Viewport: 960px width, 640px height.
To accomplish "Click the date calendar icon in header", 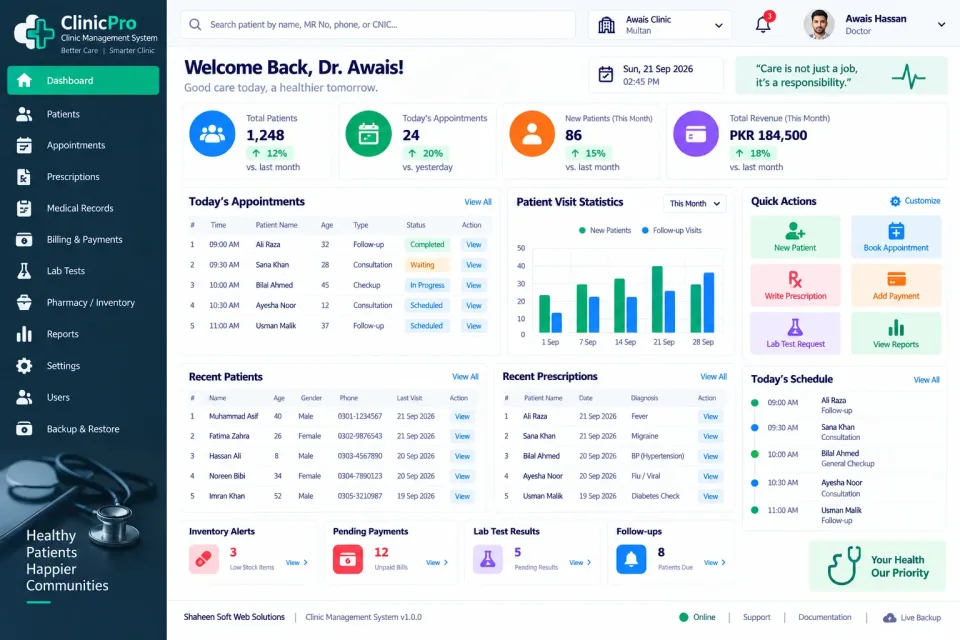I will 606,75.
